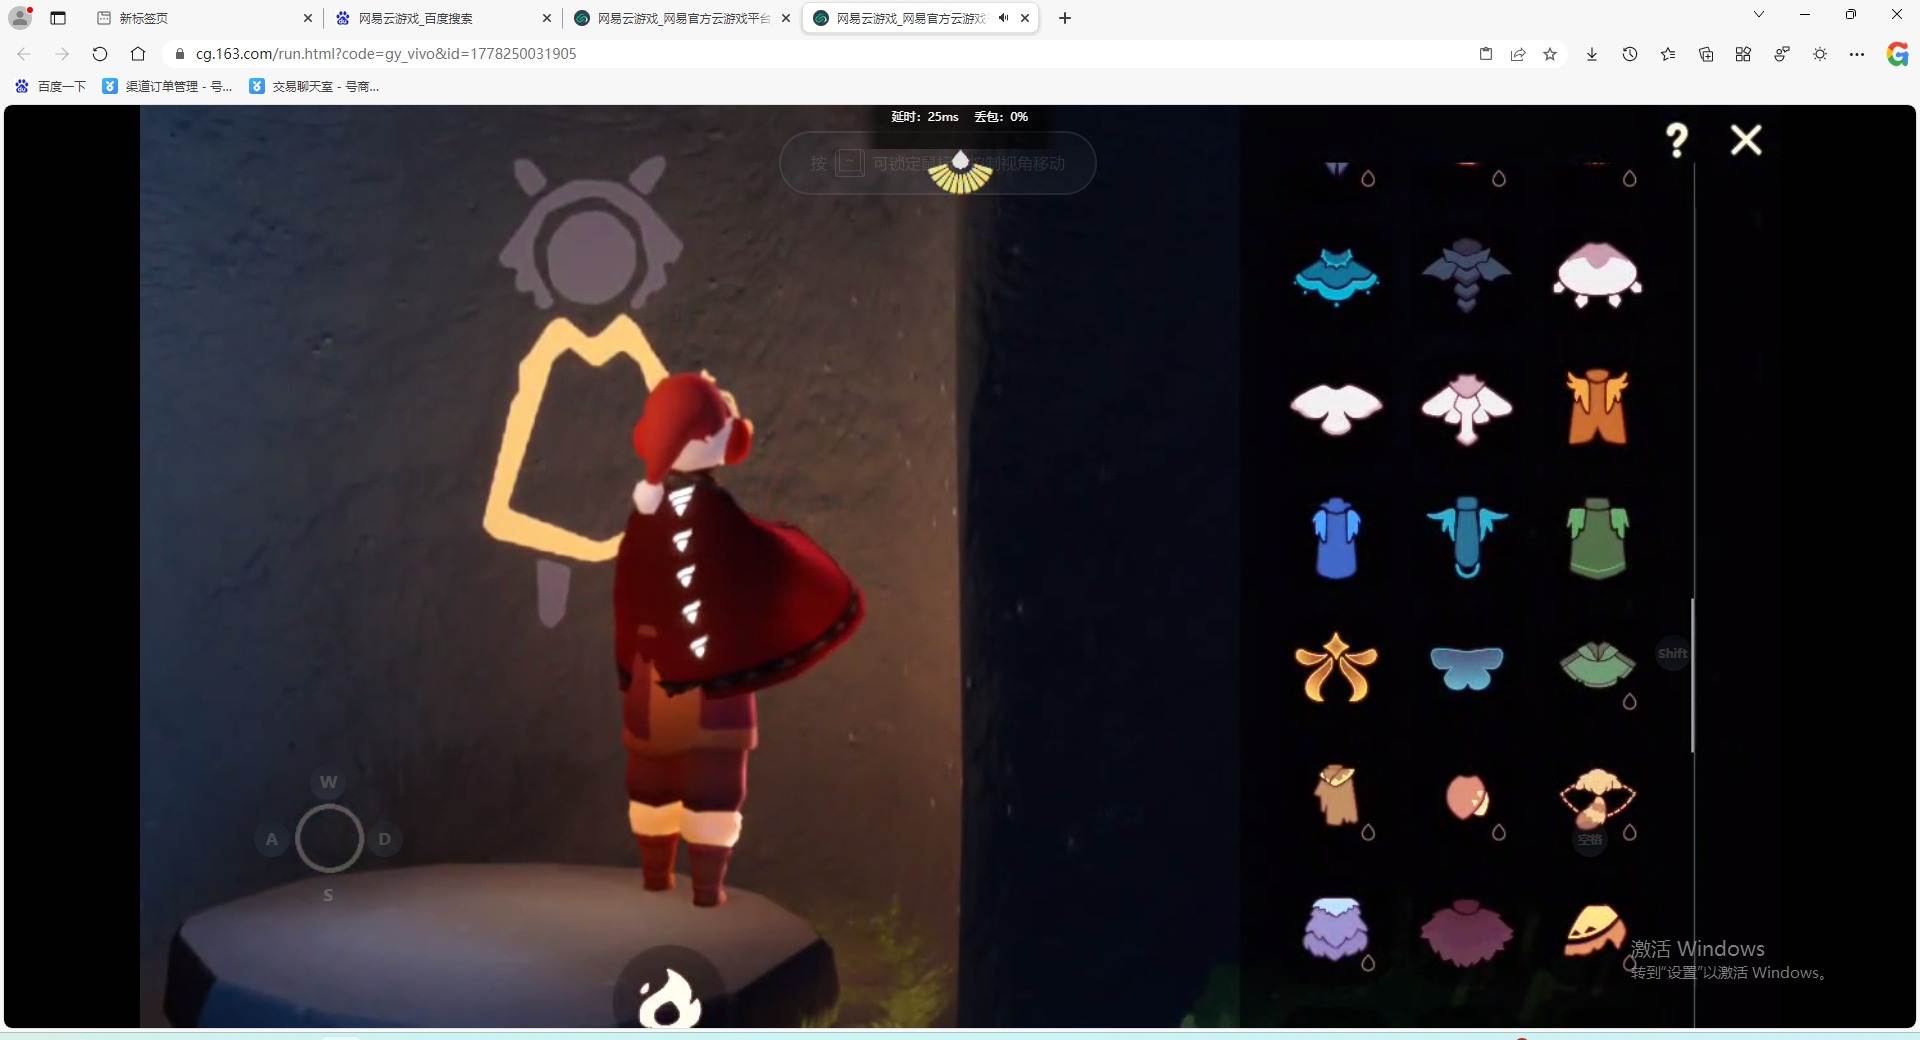Viewport: 1920px width, 1040px height.
Task: Bookmark this page with the star
Action: coord(1550,54)
